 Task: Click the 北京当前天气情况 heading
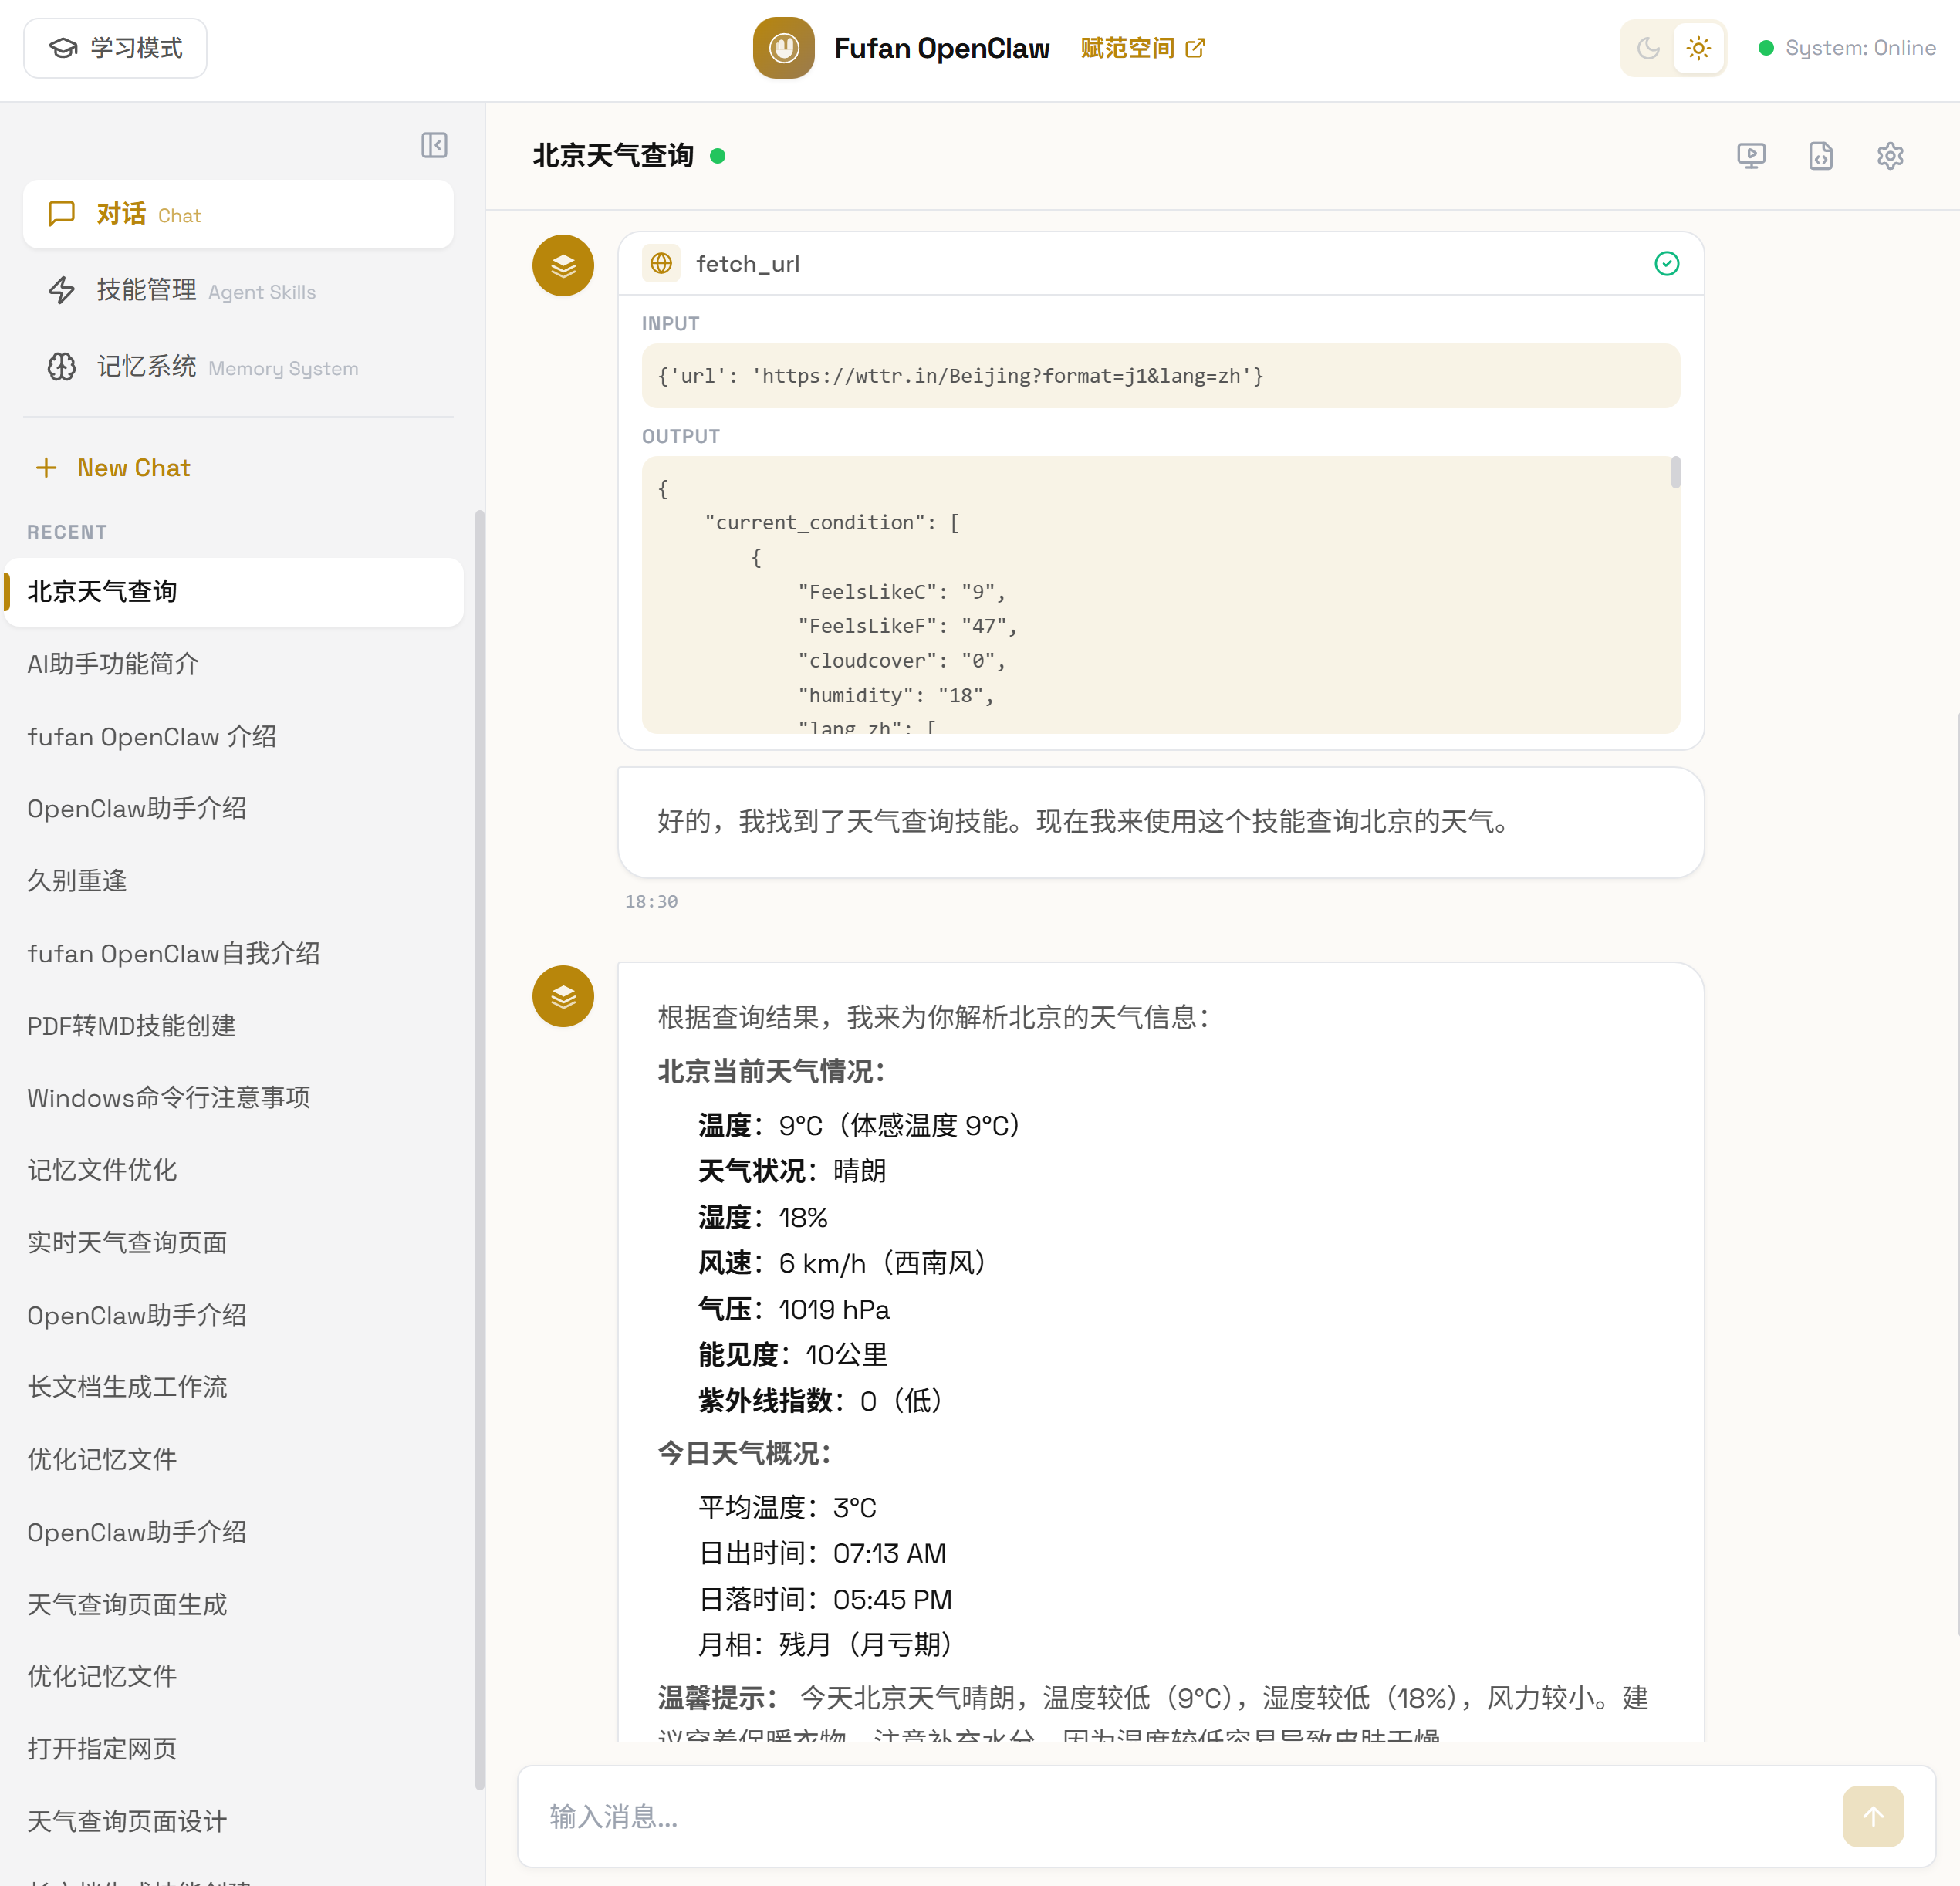pos(771,1071)
